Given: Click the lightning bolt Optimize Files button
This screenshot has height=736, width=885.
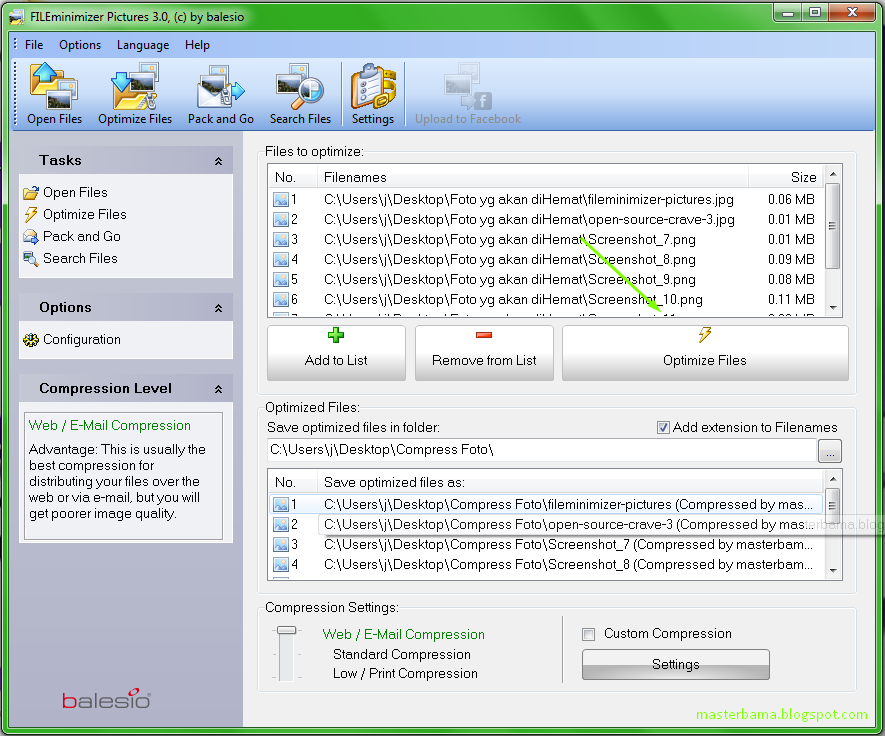Looking at the screenshot, I should click(705, 353).
